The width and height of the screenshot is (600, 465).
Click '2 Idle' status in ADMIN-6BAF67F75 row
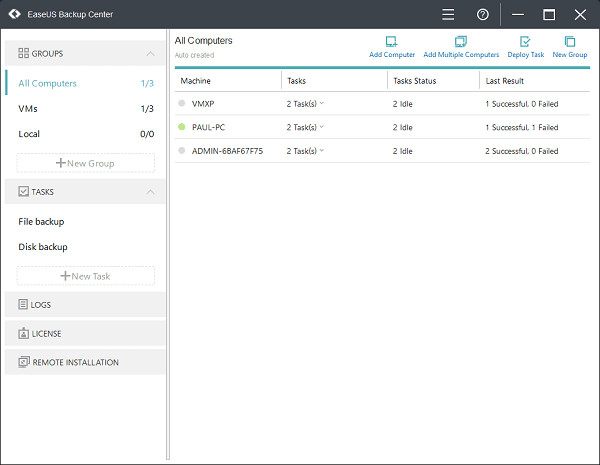point(403,151)
